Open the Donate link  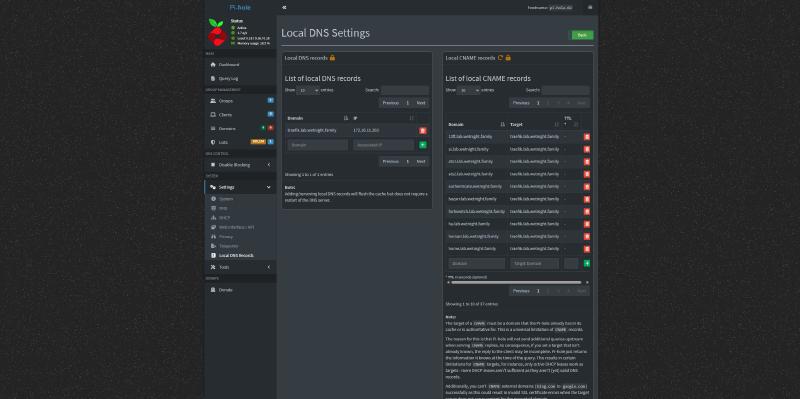coord(240,290)
